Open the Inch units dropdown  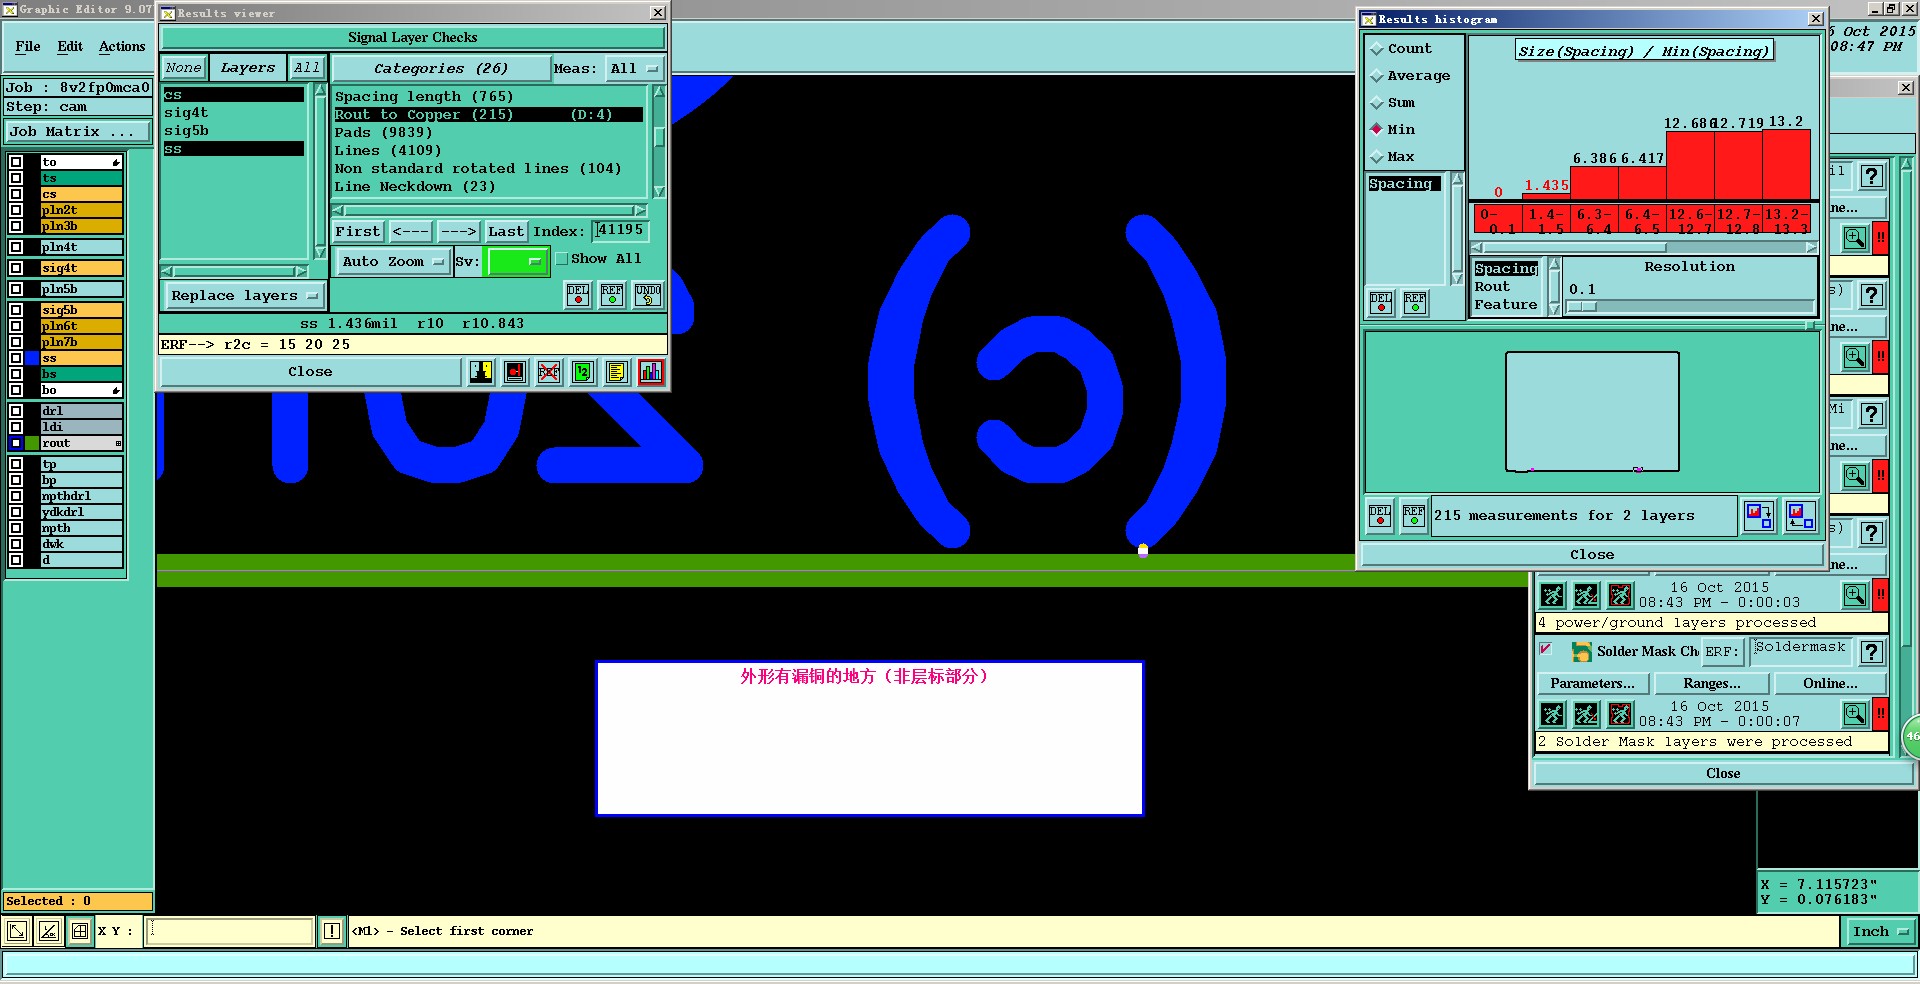[x=1880, y=932]
